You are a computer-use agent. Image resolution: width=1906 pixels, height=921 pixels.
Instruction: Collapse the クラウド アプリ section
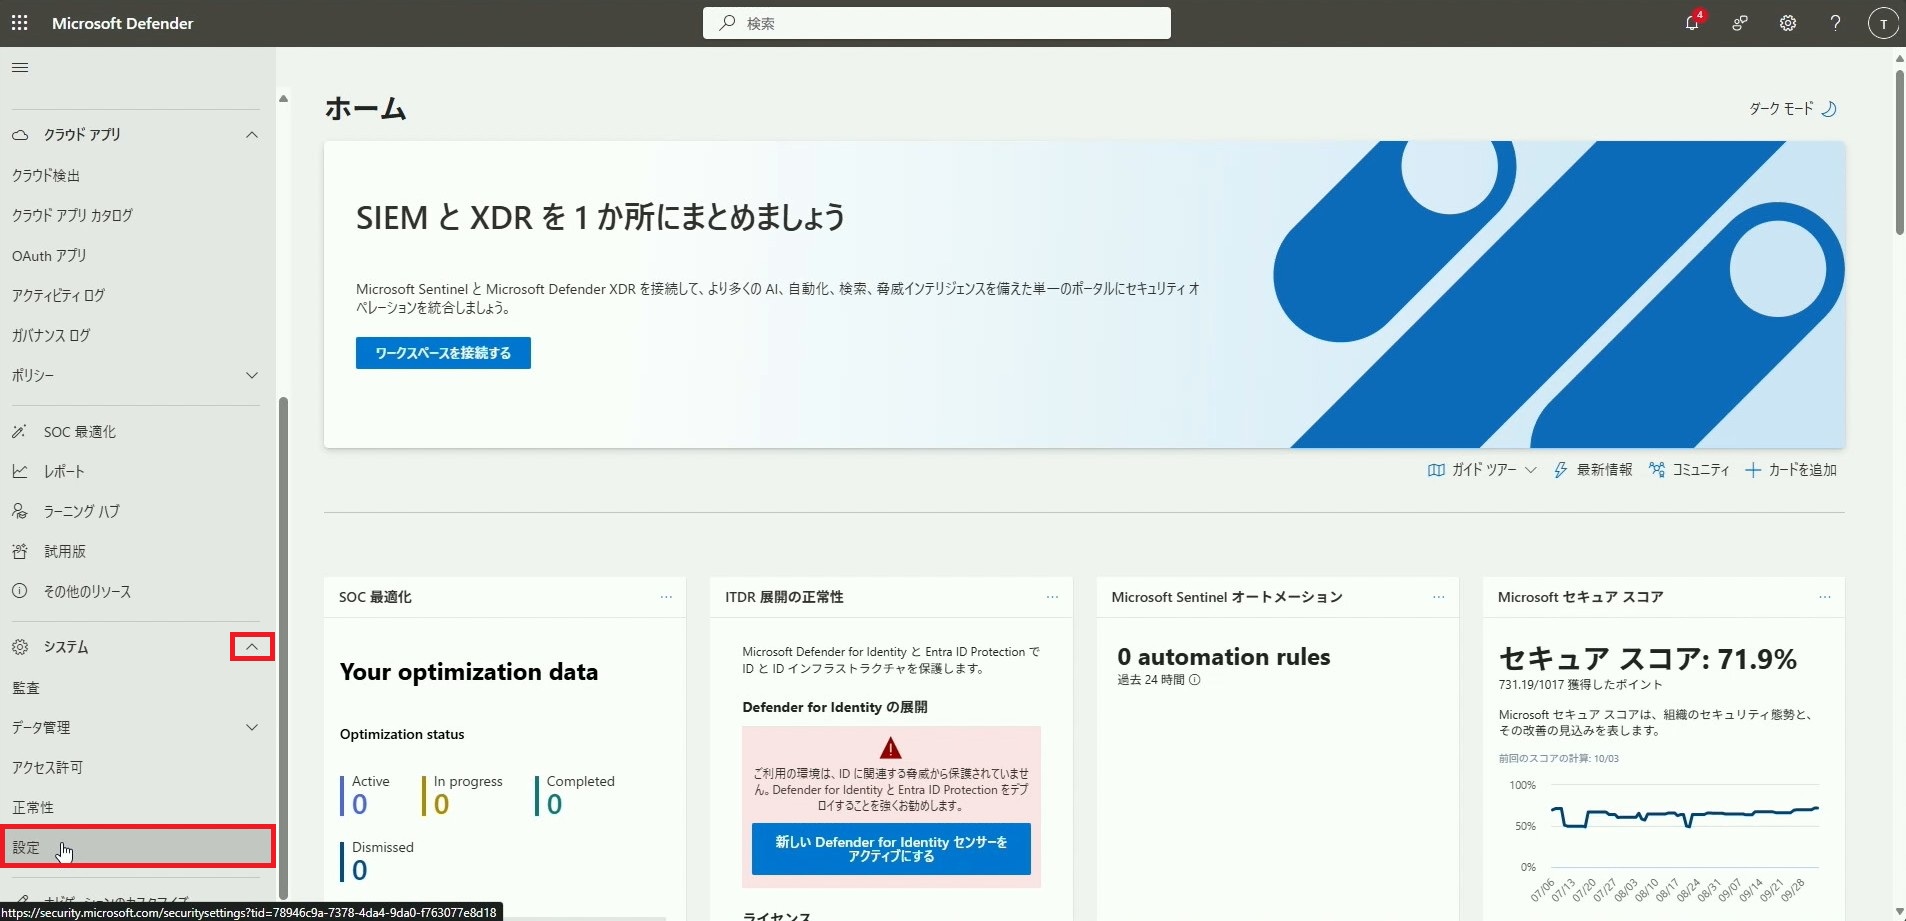pyautogui.click(x=252, y=135)
